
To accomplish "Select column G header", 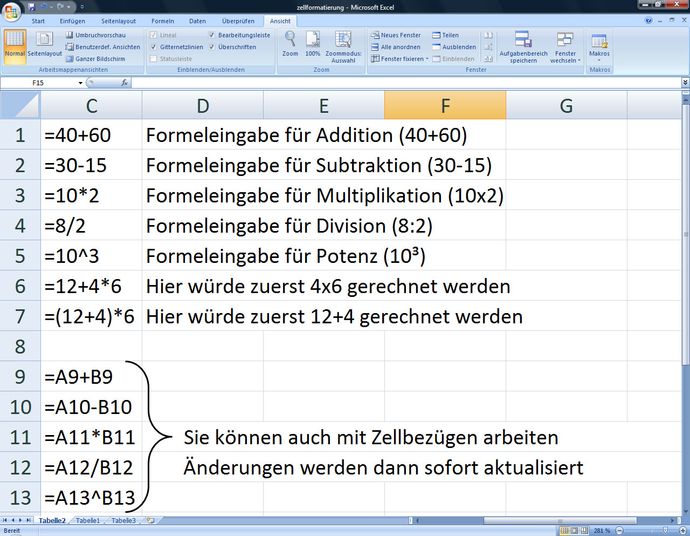I will (x=566, y=106).
